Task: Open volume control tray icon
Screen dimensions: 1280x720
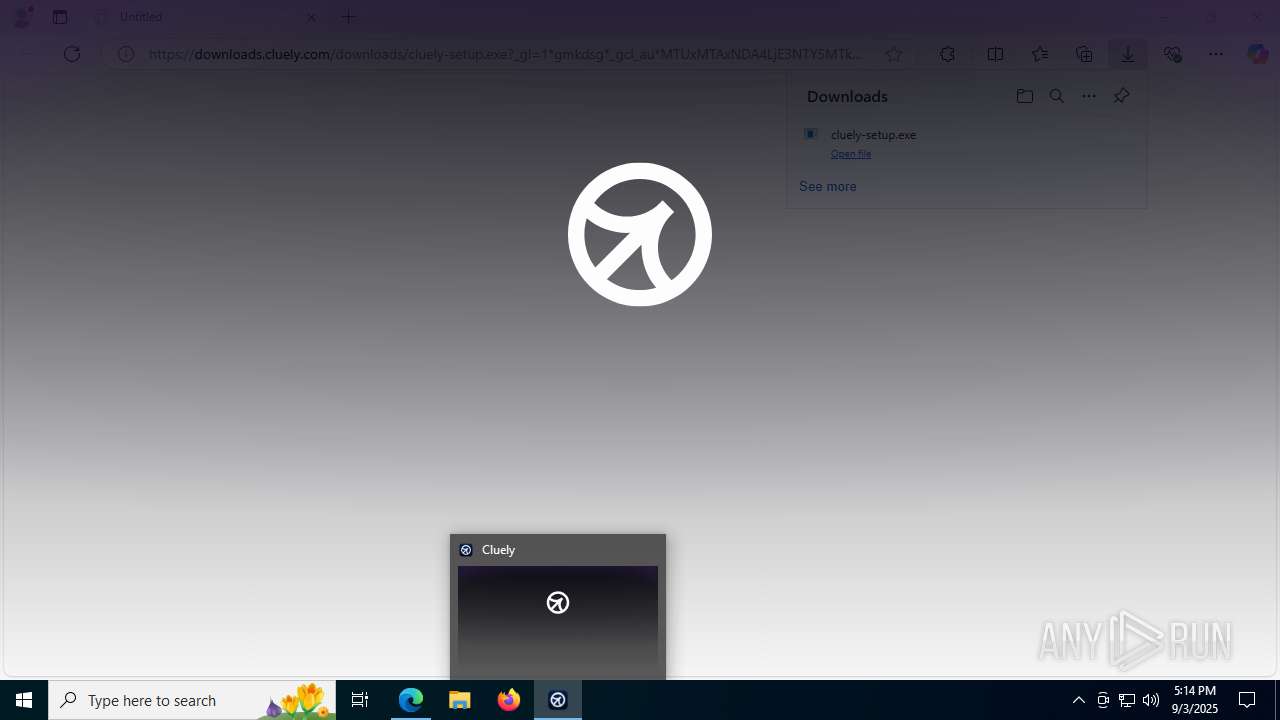Action: 1151,700
